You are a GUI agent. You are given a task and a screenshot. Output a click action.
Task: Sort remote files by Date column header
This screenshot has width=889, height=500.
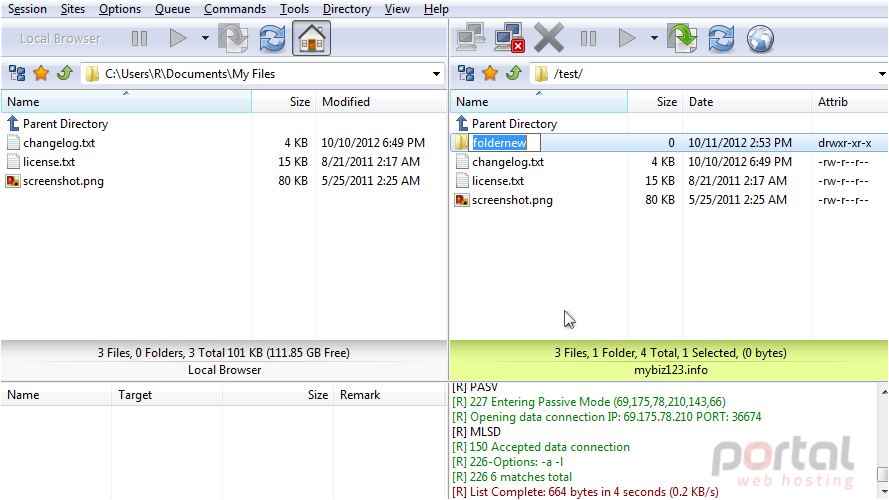[x=747, y=101]
